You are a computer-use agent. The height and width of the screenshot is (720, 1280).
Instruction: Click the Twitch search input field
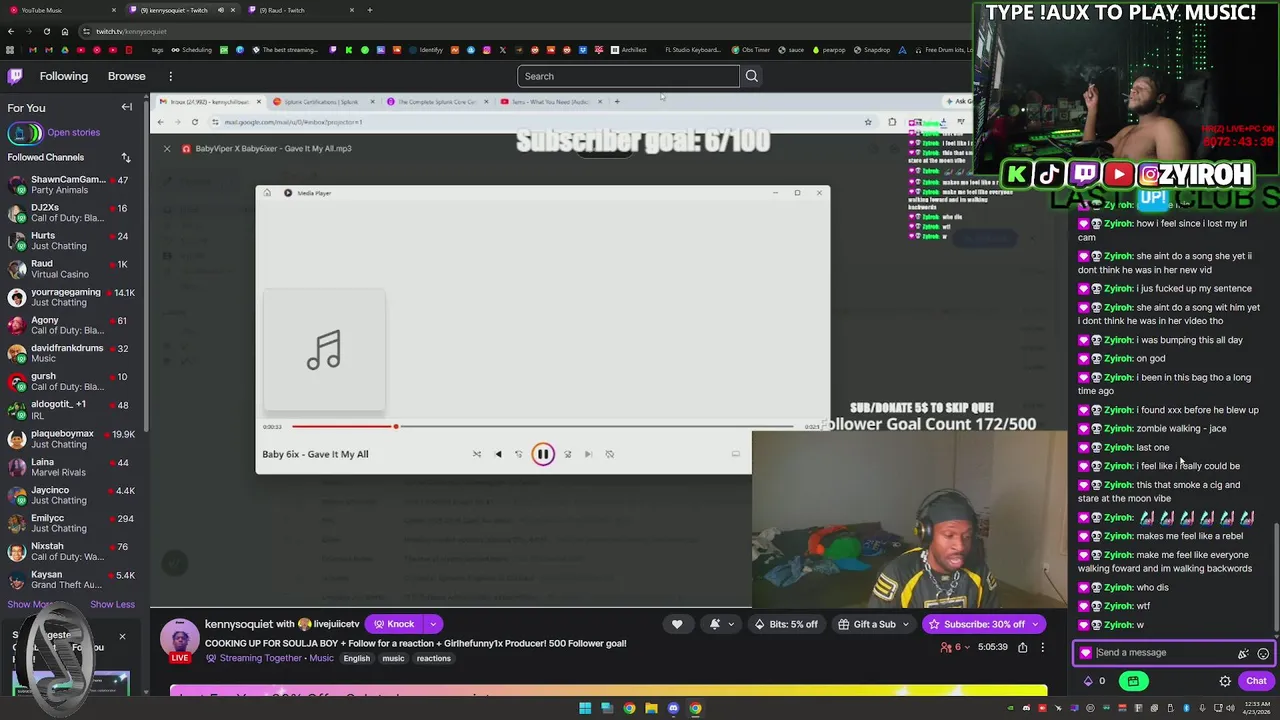point(628,76)
